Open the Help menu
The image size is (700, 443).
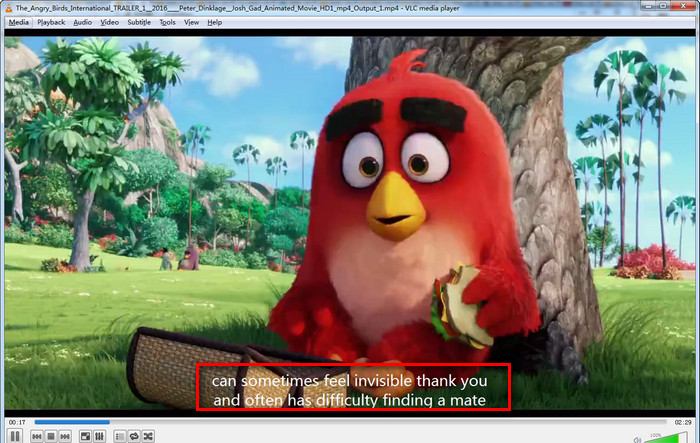point(214,22)
